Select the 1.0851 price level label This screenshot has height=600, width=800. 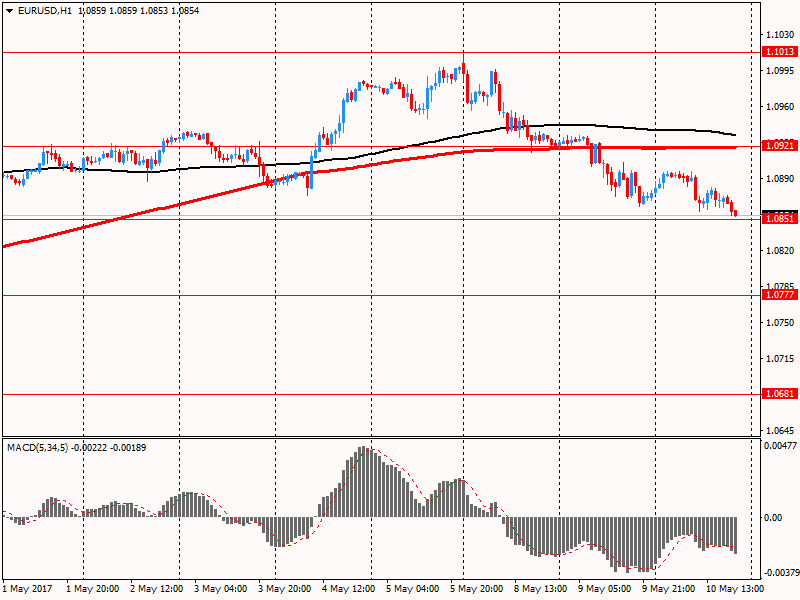click(x=780, y=219)
